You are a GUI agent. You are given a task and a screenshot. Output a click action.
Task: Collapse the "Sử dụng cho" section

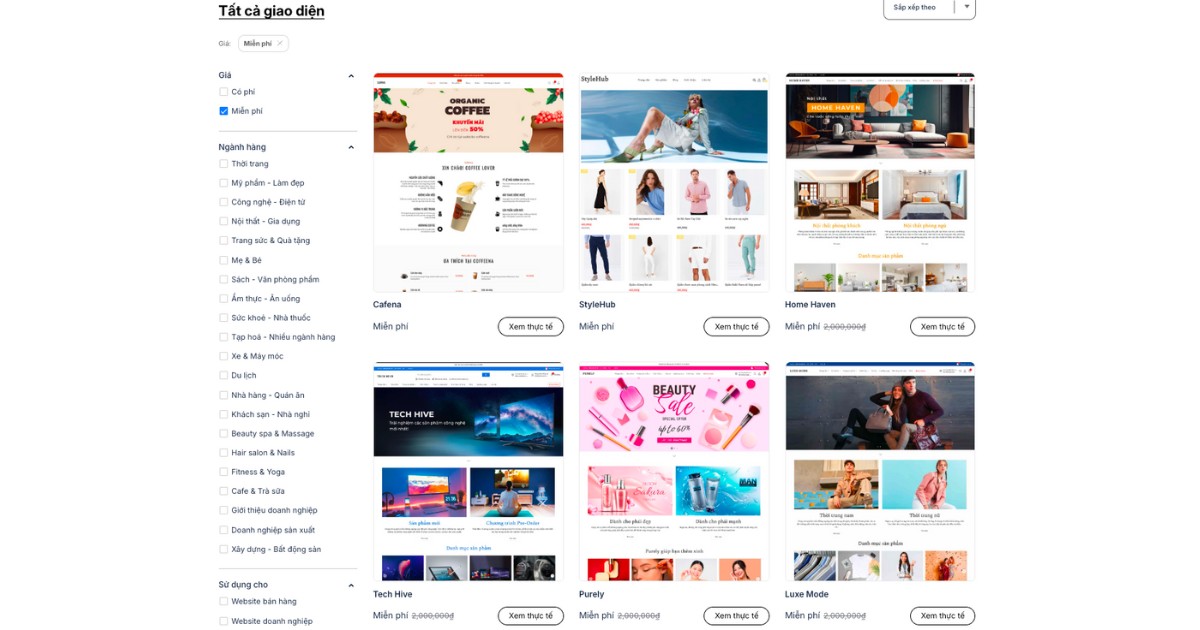point(350,583)
